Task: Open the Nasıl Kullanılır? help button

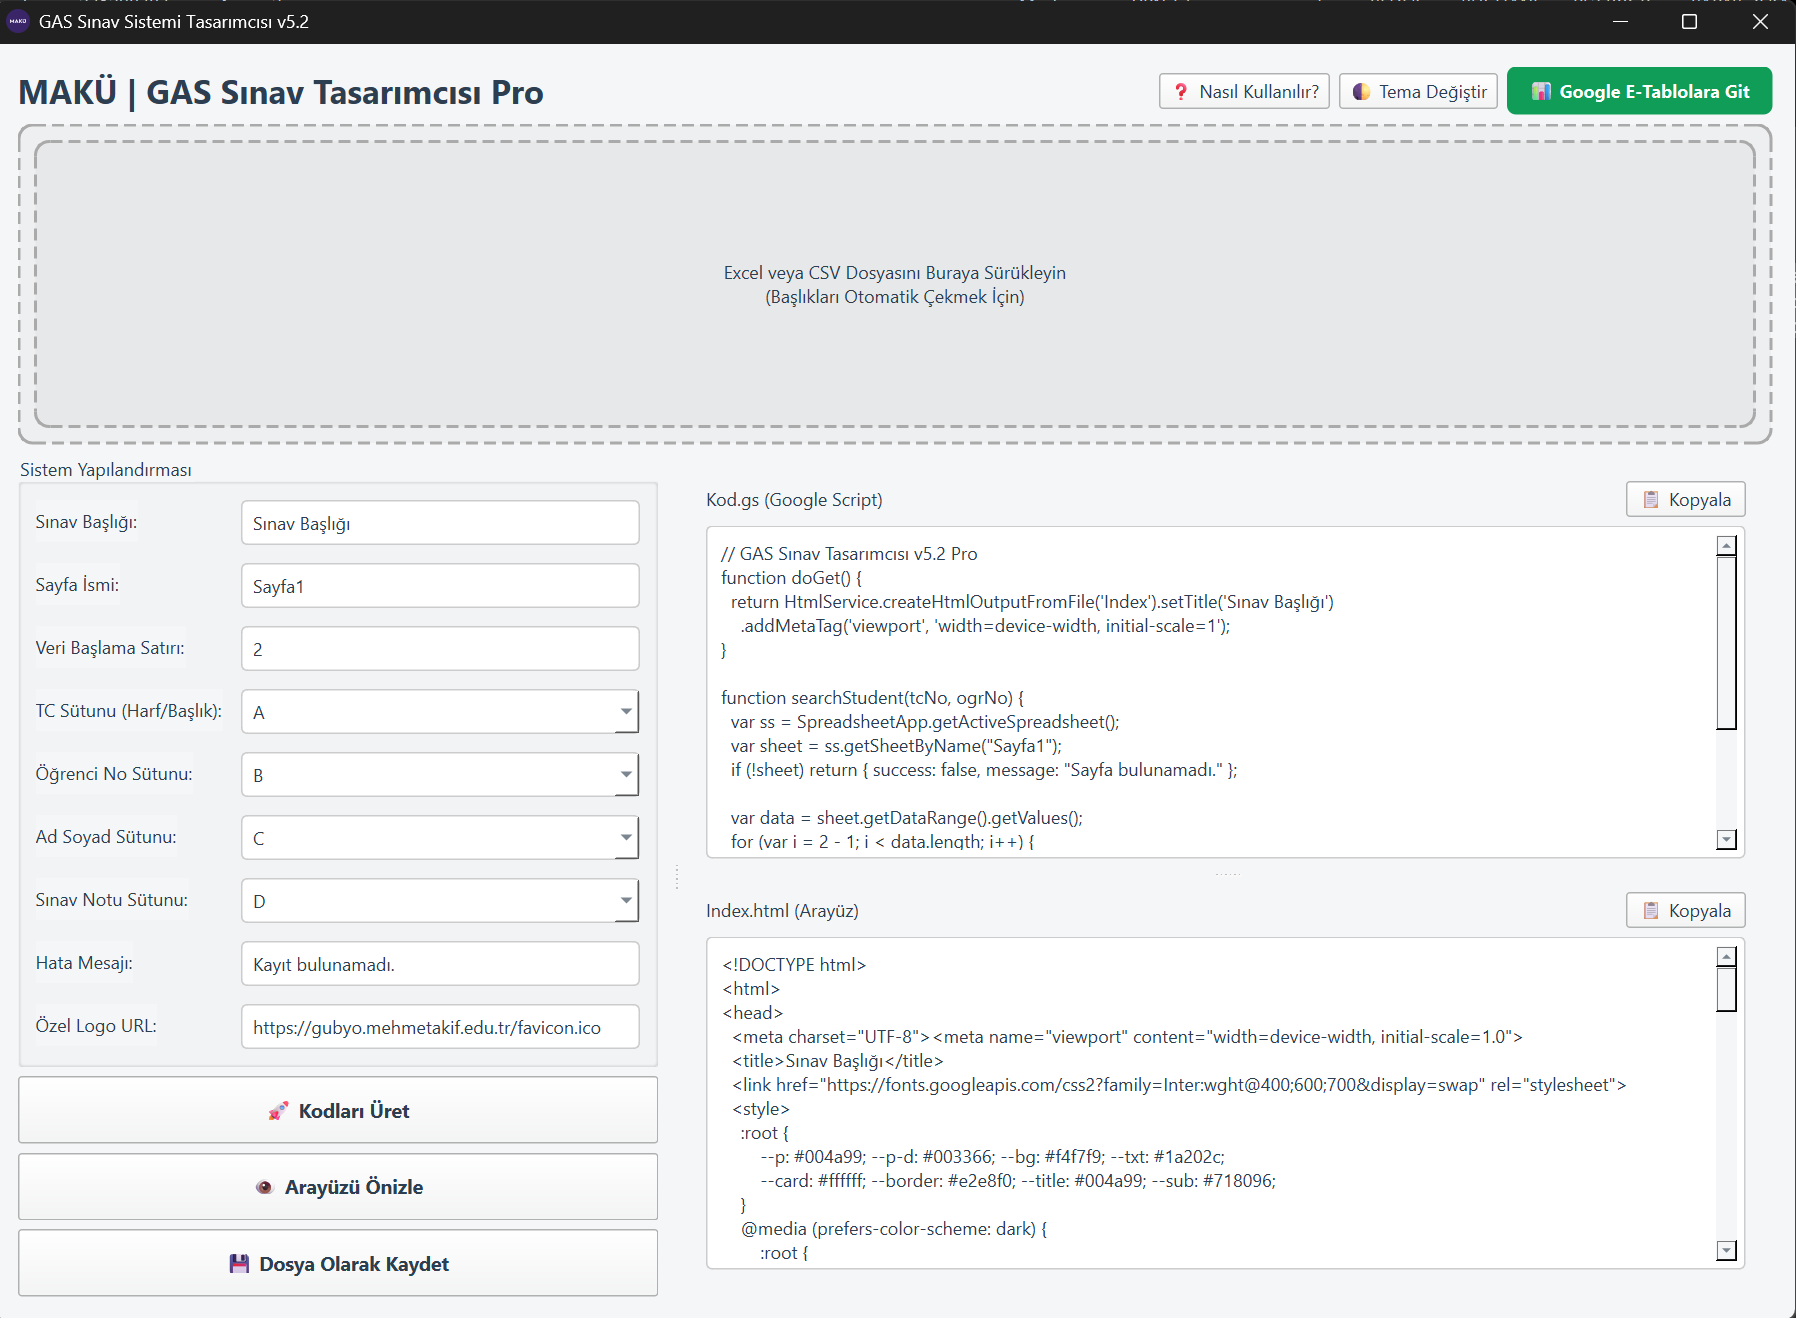Action: coord(1244,91)
